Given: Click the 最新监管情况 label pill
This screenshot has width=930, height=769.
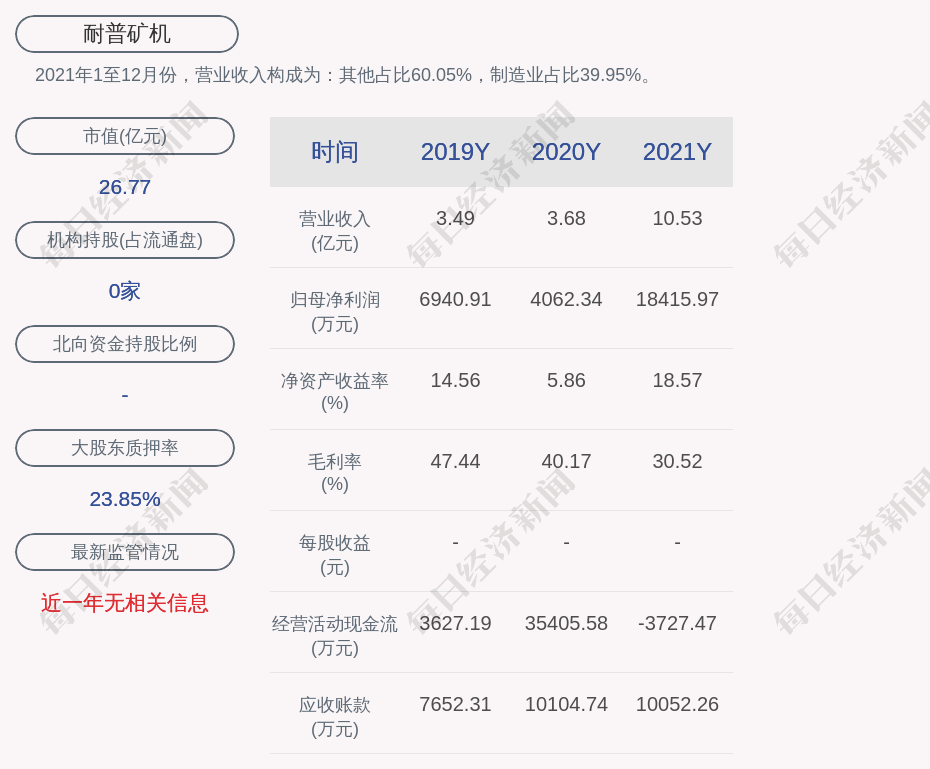Looking at the screenshot, I should [125, 552].
